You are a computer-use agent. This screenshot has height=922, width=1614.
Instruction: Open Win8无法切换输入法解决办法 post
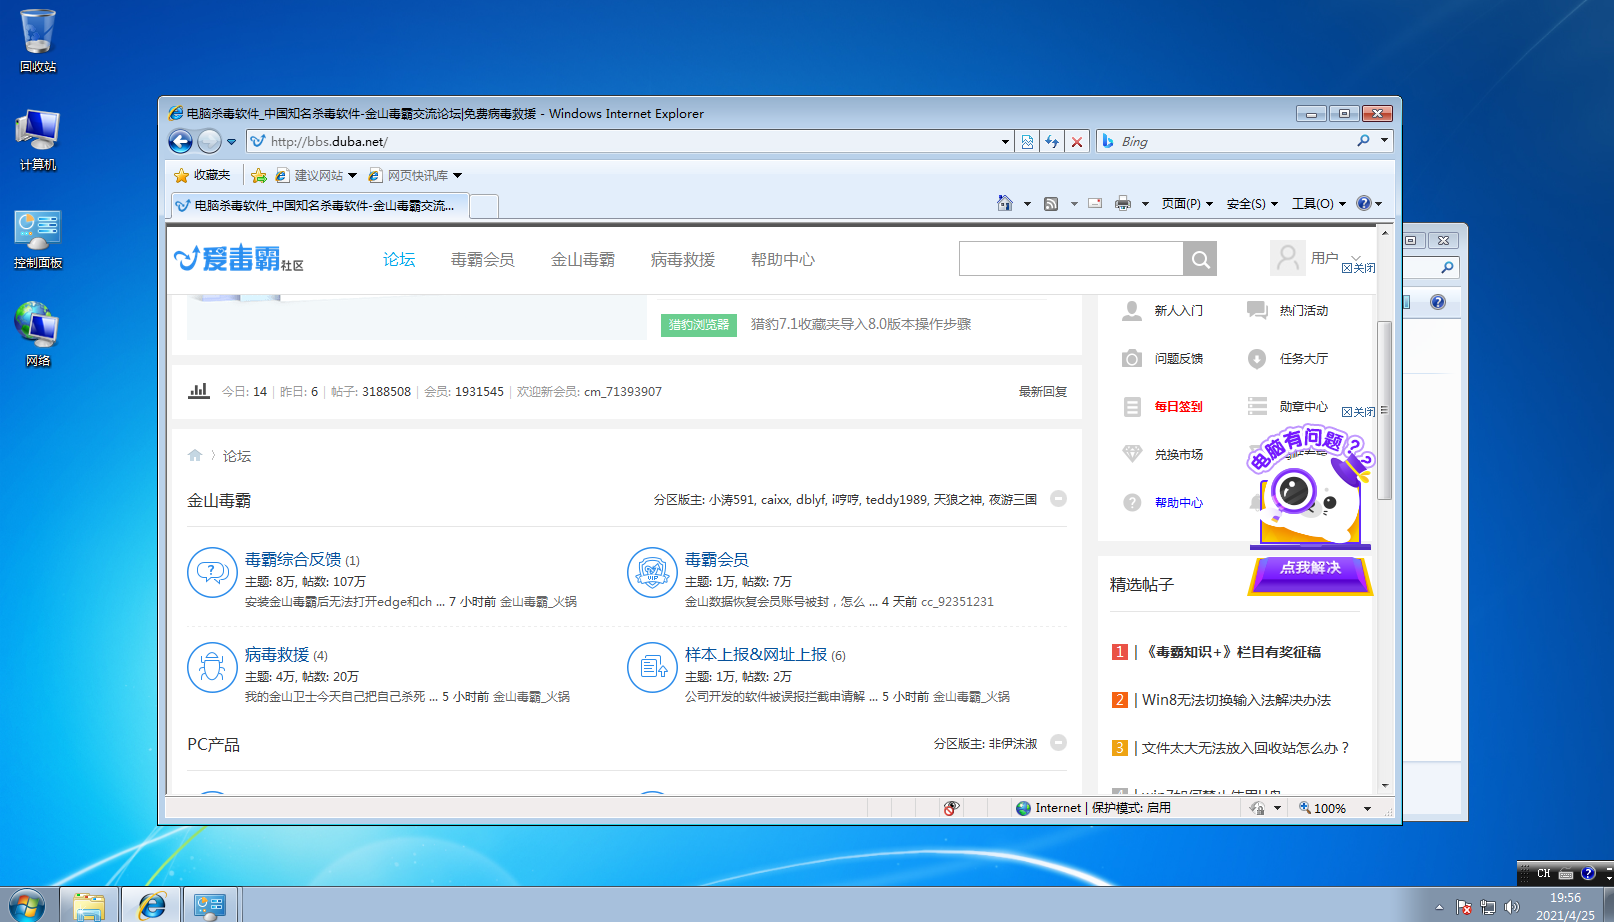1236,700
